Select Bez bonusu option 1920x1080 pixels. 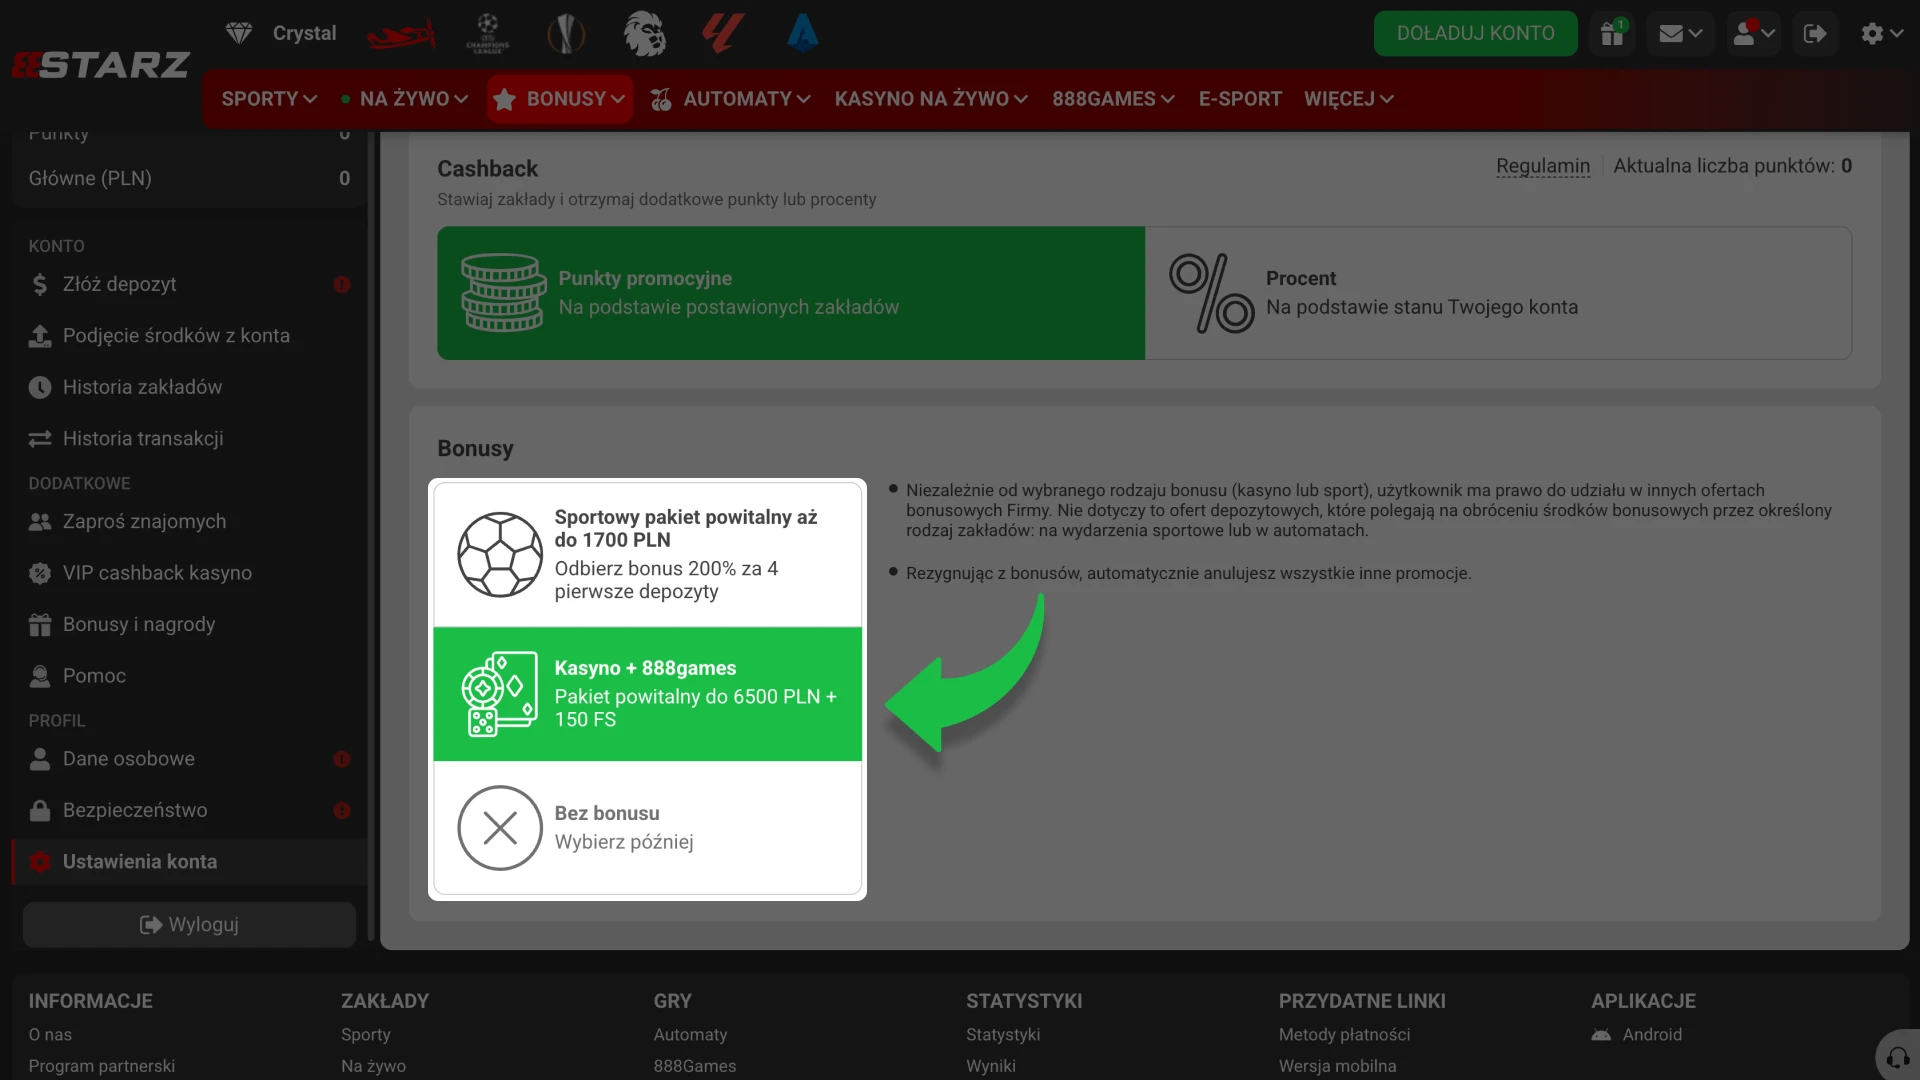647,828
